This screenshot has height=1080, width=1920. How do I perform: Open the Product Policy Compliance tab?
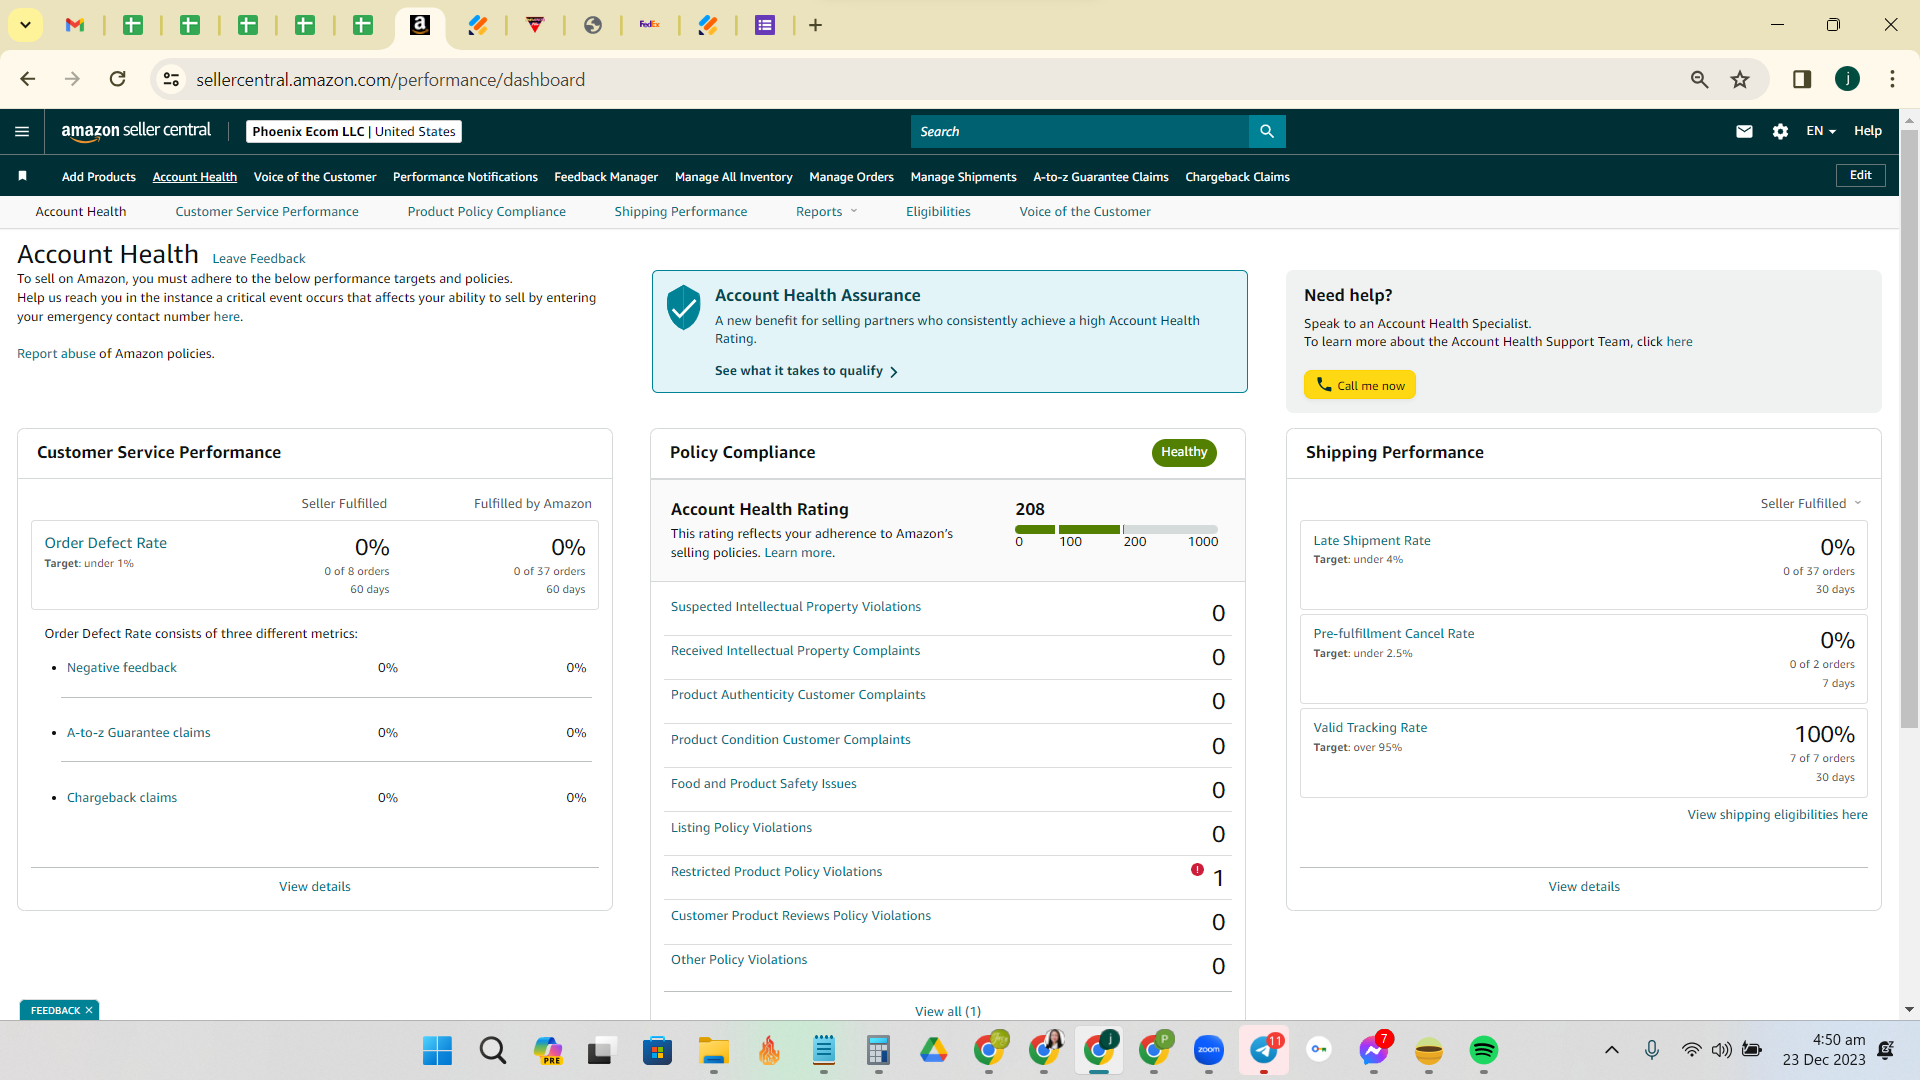point(487,211)
